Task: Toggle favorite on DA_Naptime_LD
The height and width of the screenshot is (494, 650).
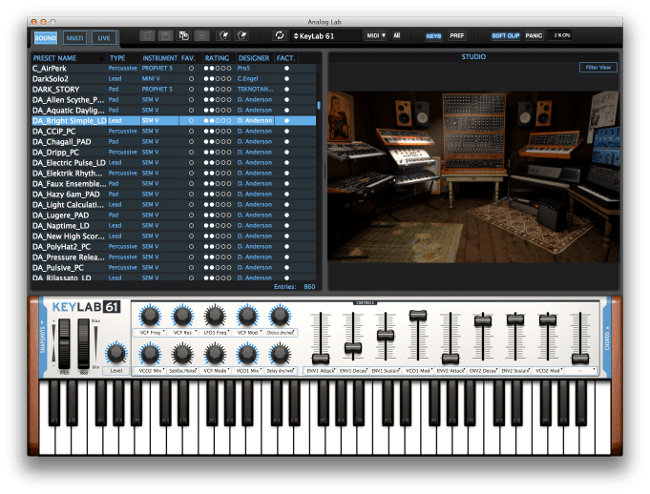Action: pos(191,225)
